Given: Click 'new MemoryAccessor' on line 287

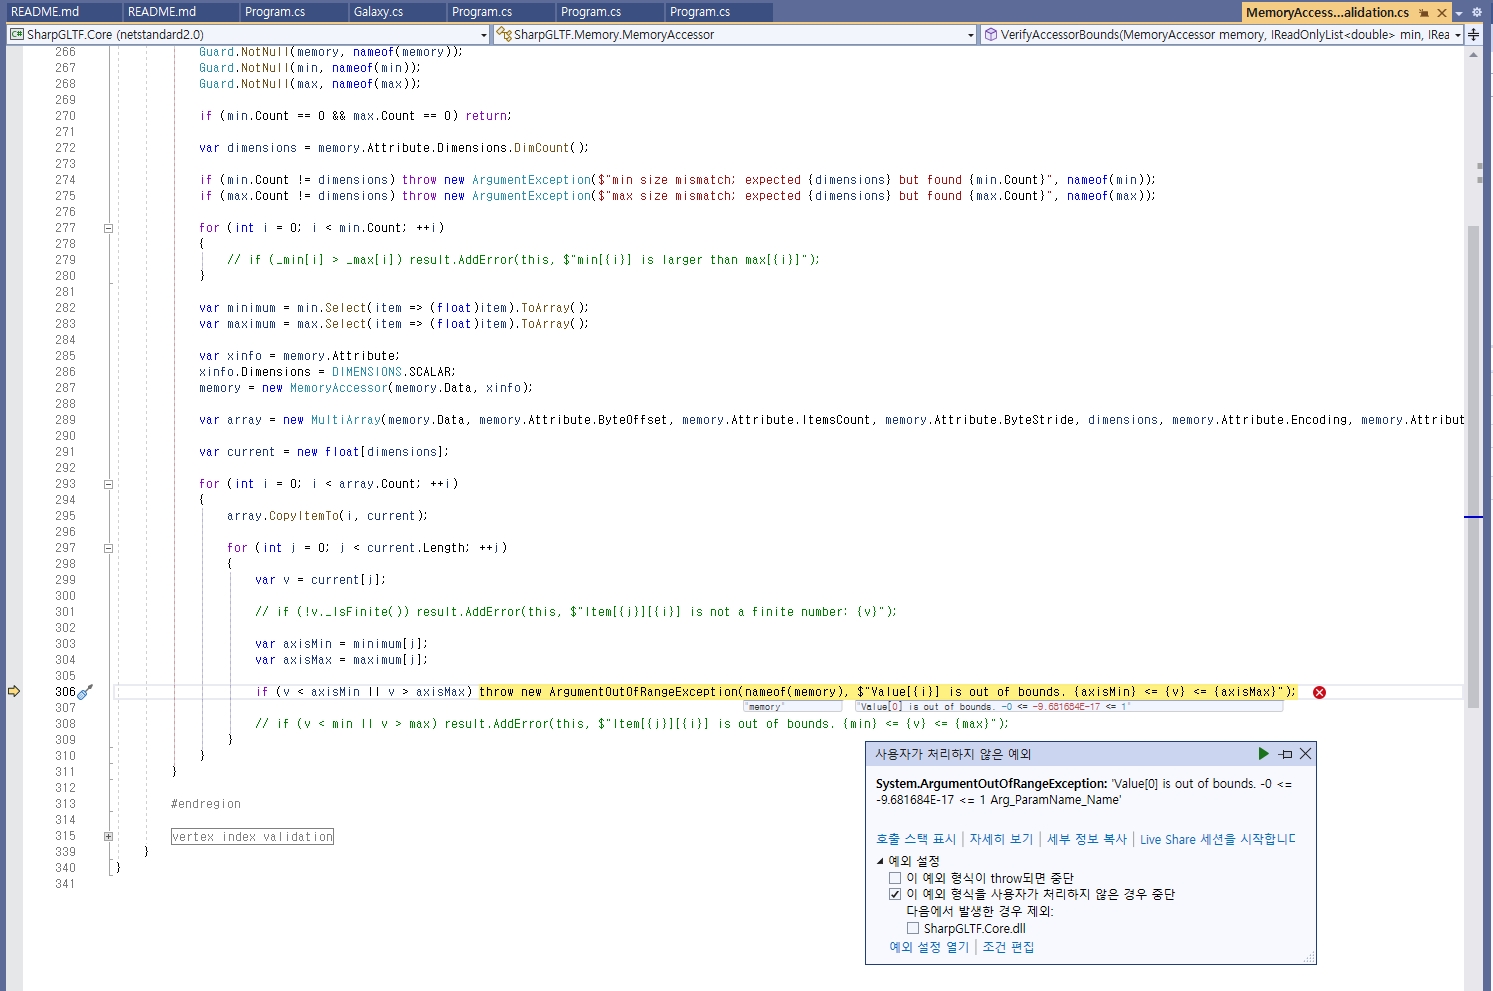Looking at the screenshot, I should (325, 388).
